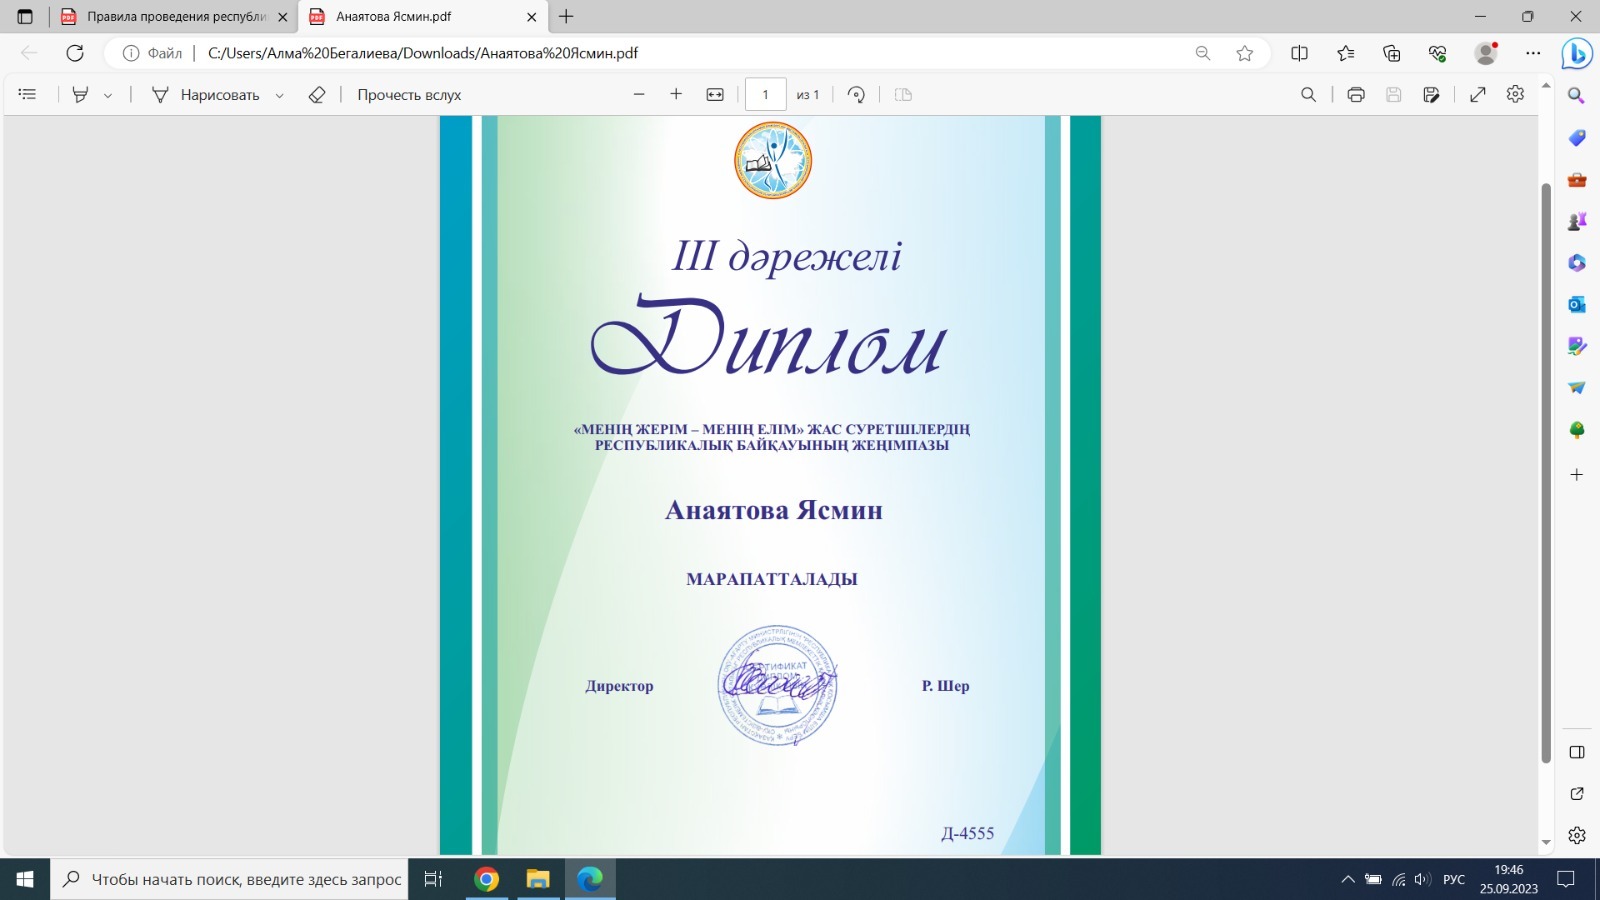Switch to the Правила проведения tab
1600x900 pixels.
168,17
